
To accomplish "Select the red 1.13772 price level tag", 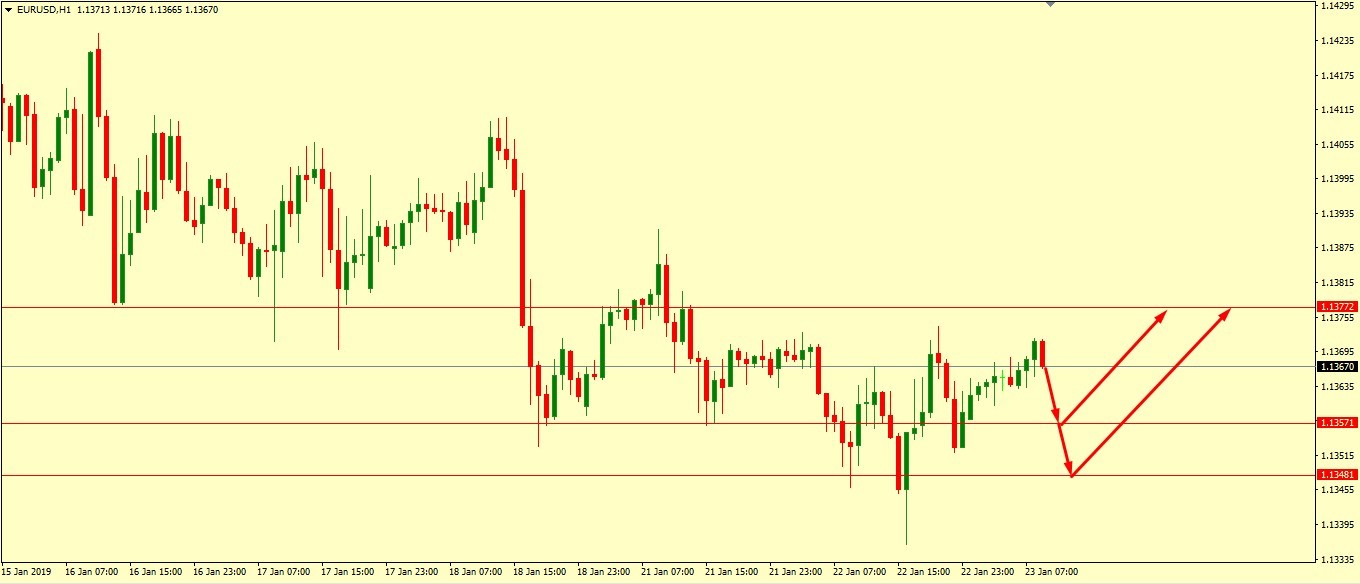I will pyautogui.click(x=1336, y=306).
